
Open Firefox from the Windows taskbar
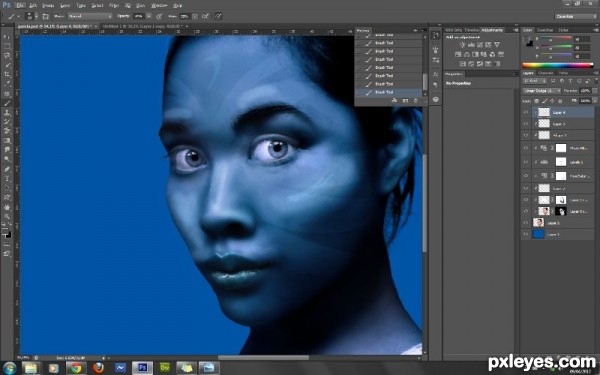(x=98, y=368)
